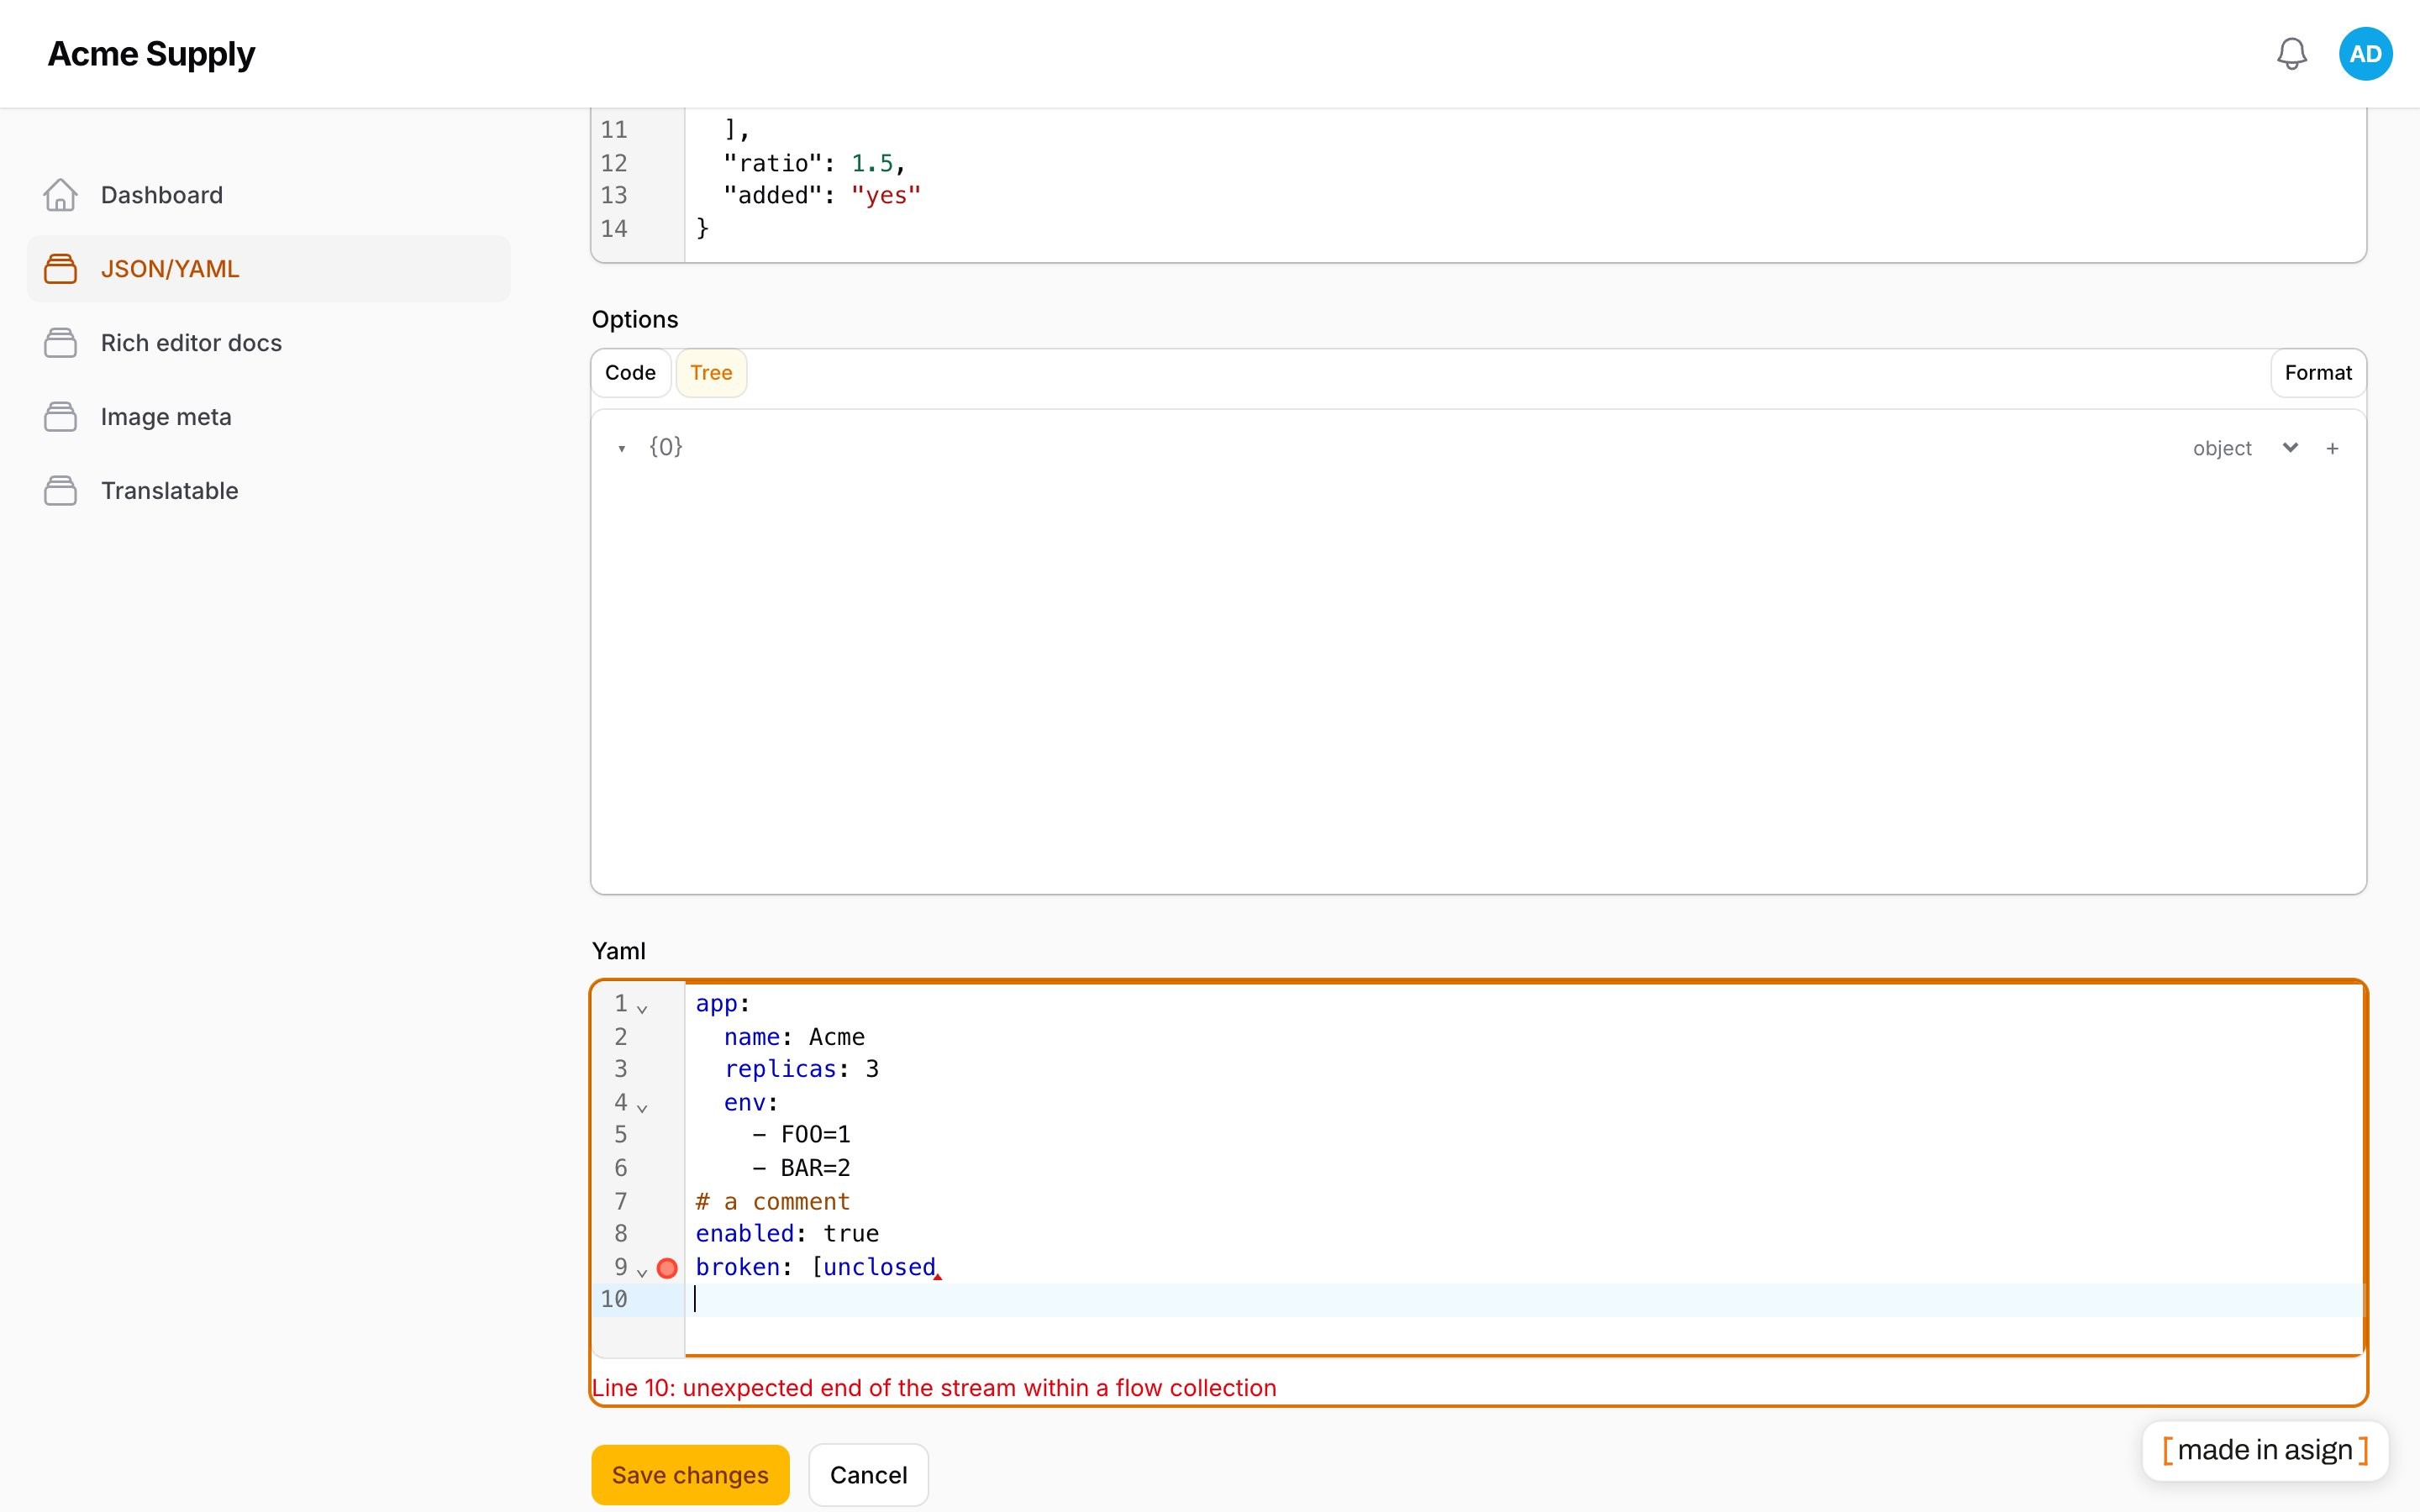This screenshot has width=2420, height=1512.
Task: Open the Acme Supply home link
Action: 151,54
